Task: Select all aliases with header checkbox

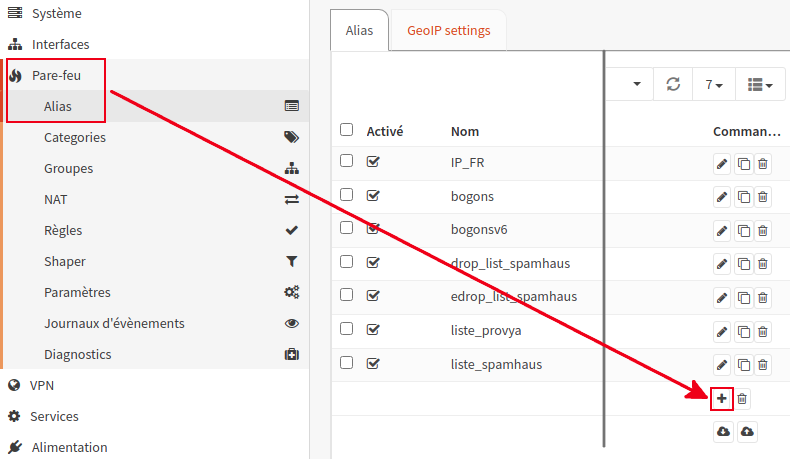Action: point(347,130)
